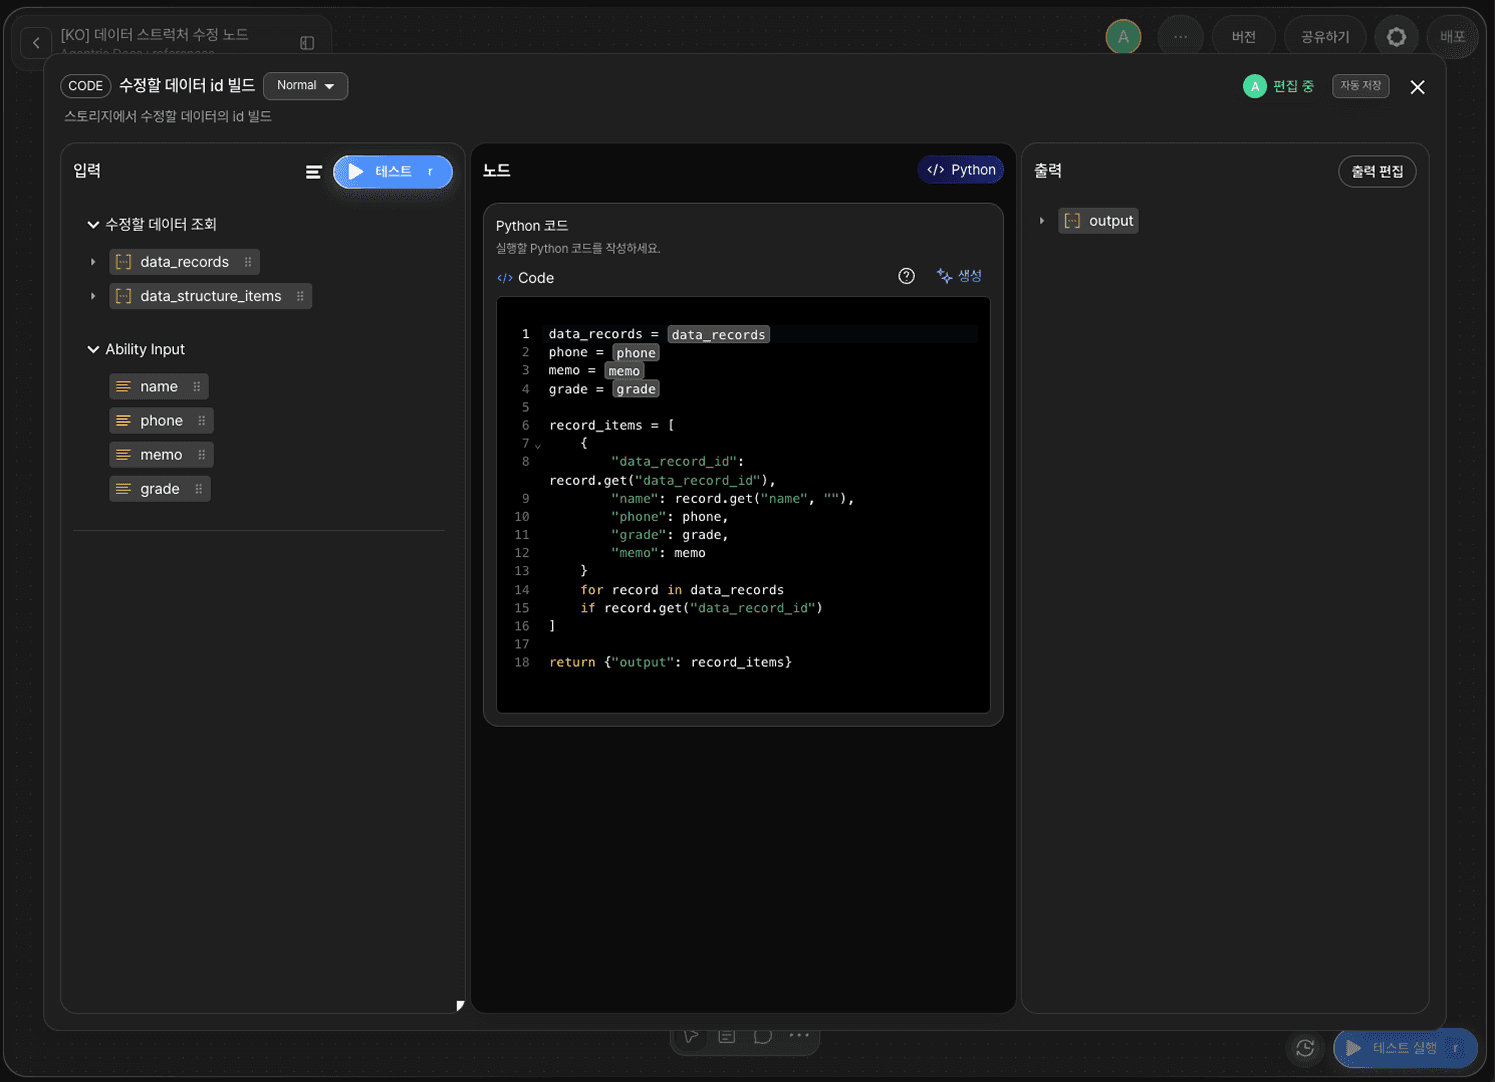
Task: Click the 출력 편집 button
Action: [1377, 172]
